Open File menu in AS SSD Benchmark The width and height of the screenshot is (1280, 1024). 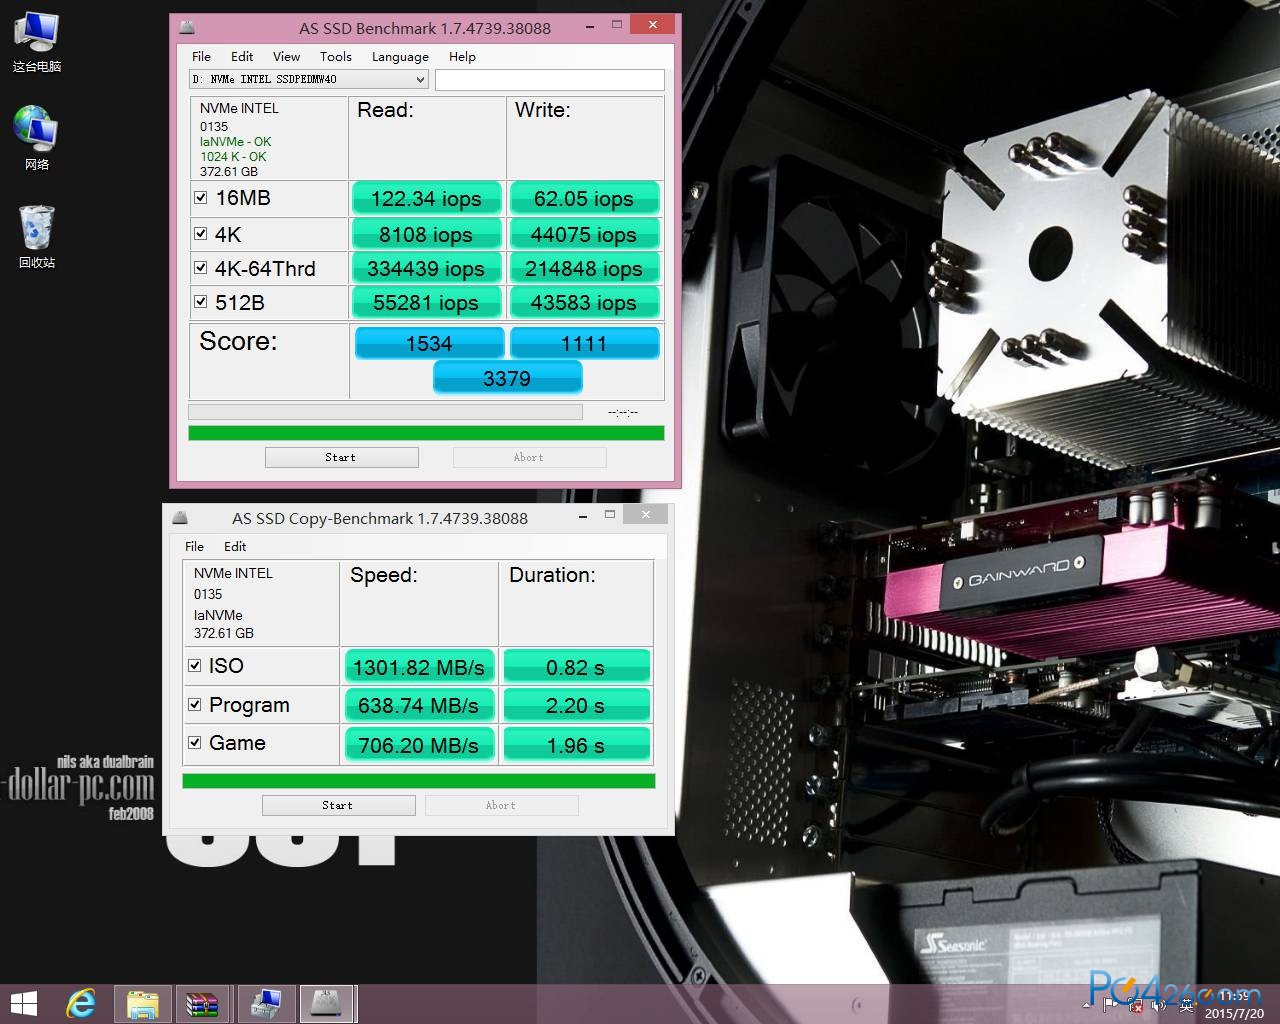pos(201,57)
